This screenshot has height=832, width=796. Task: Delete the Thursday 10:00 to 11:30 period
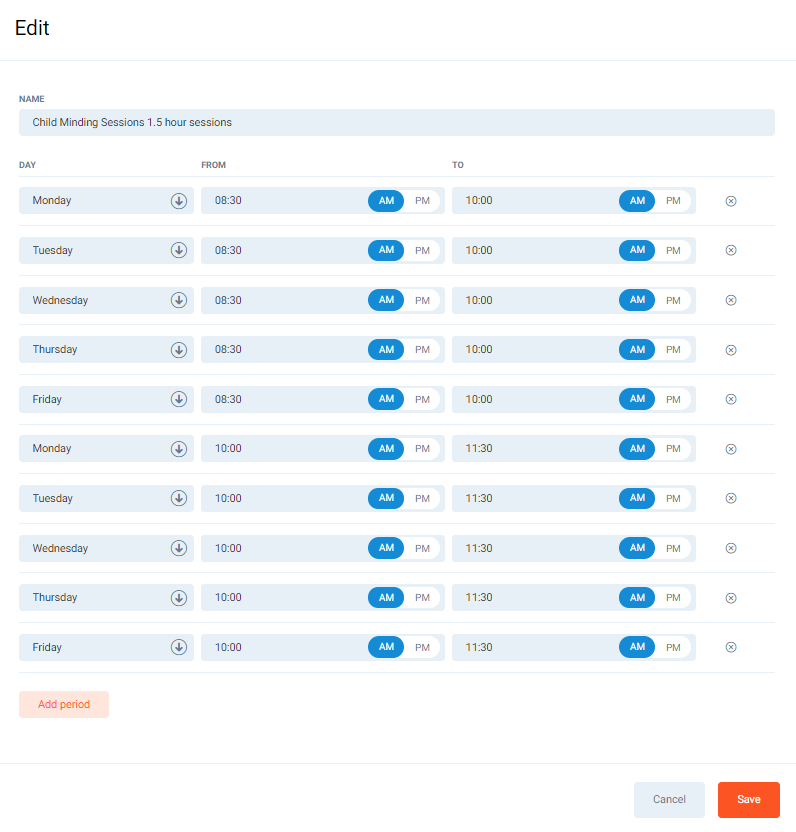tap(730, 598)
